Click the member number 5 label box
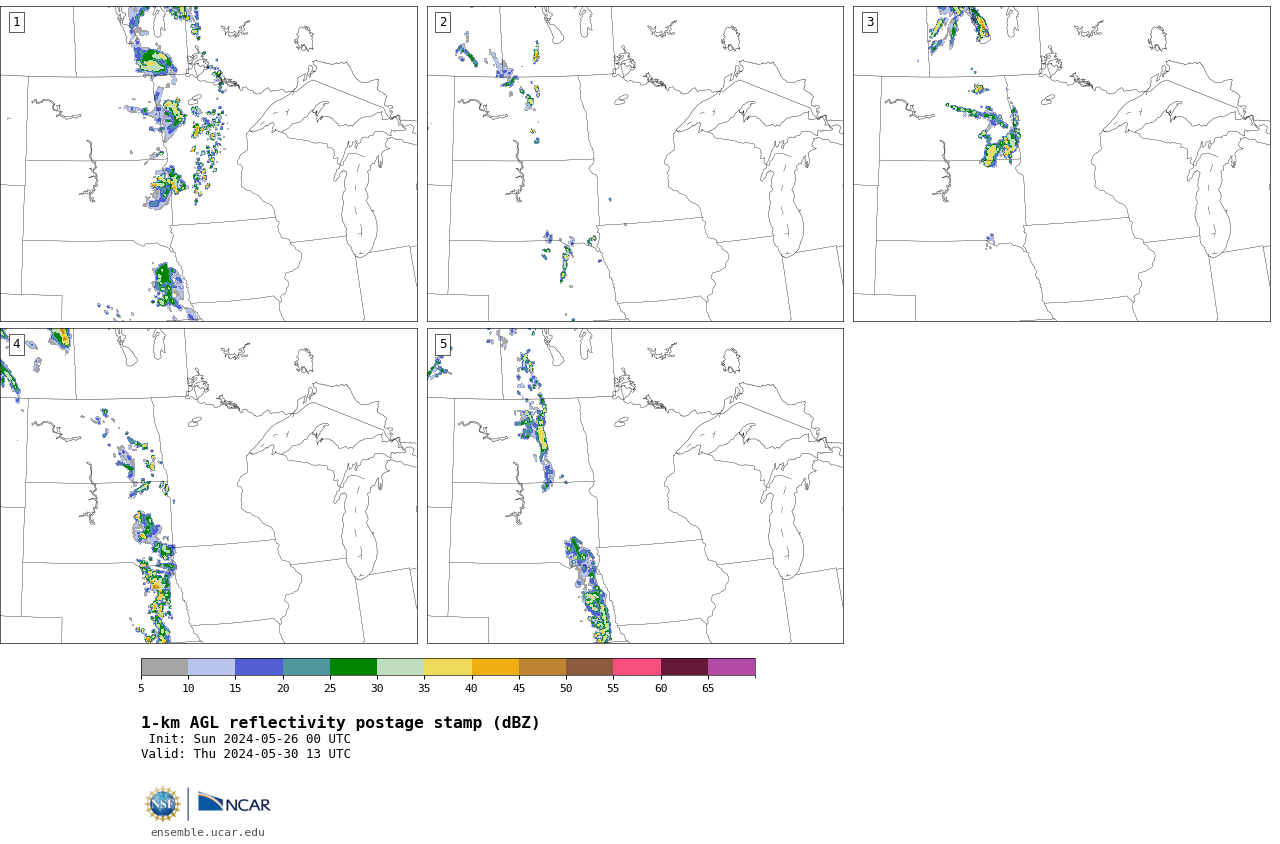The height and width of the screenshot is (844, 1280). pyautogui.click(x=443, y=344)
